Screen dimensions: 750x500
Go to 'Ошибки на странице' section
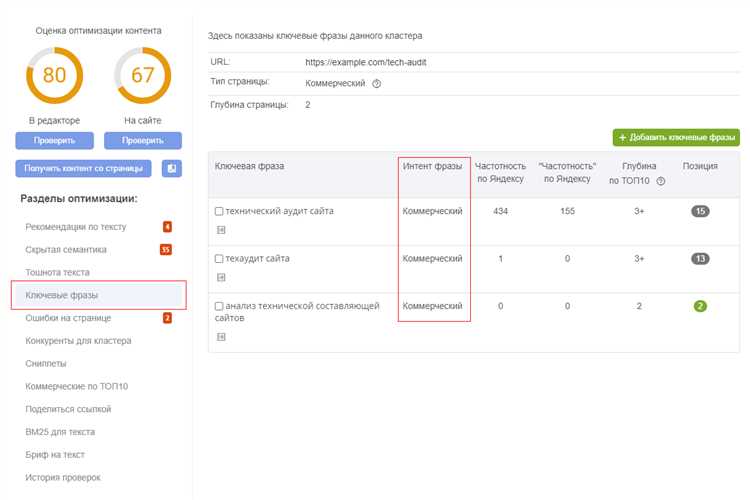pos(68,318)
